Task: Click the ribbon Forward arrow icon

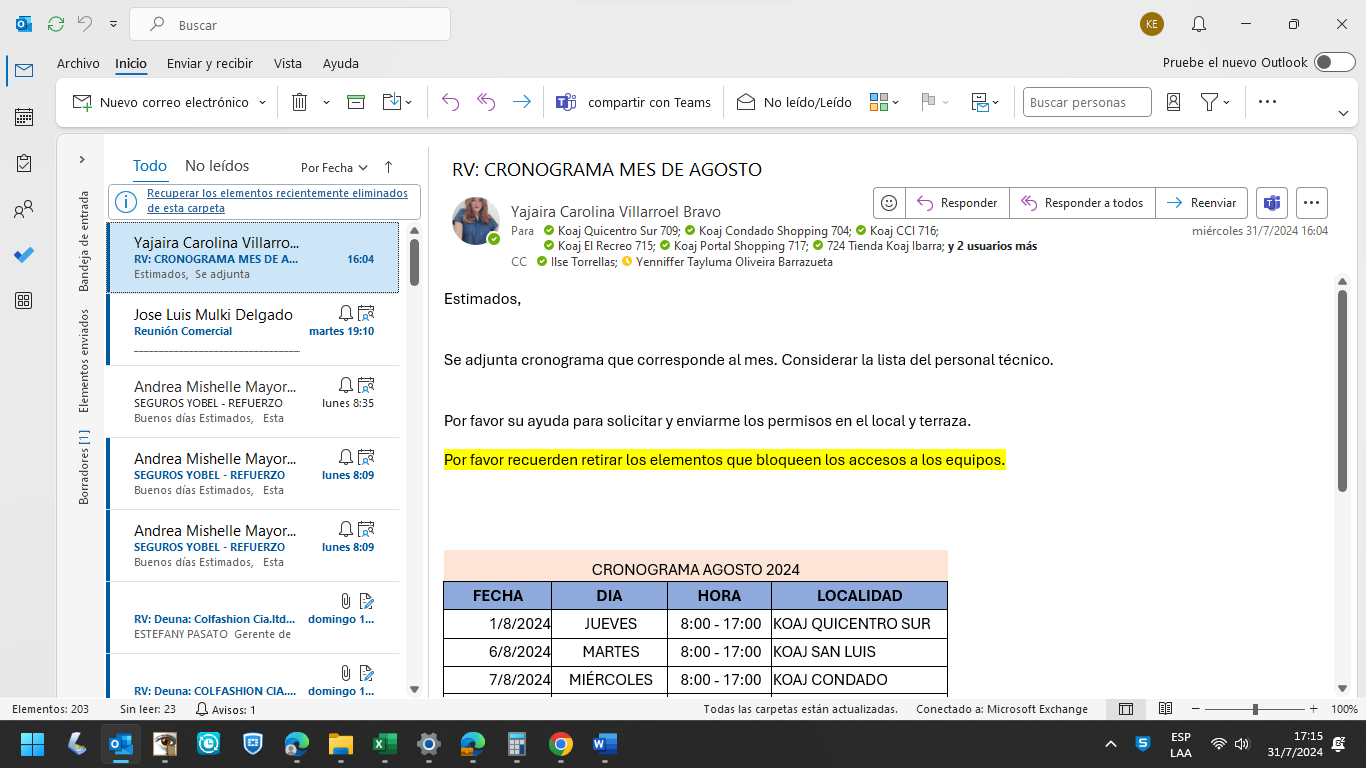Action: point(521,102)
